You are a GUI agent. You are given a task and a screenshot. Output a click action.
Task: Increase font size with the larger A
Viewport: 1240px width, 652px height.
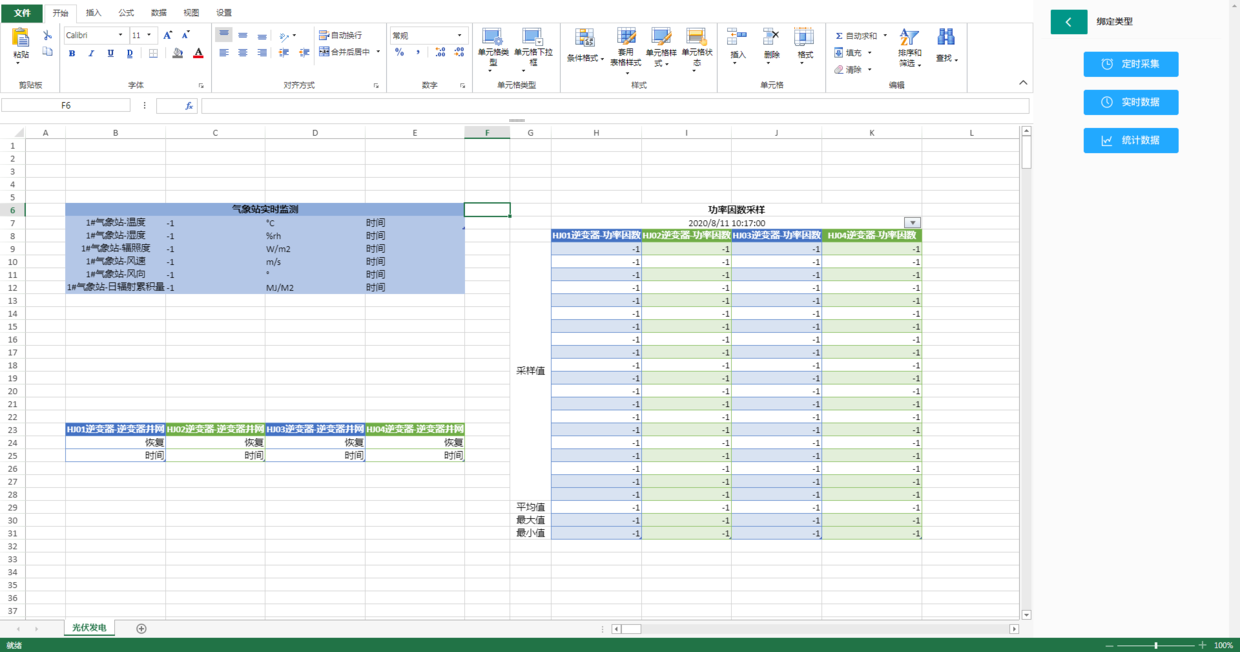pyautogui.click(x=168, y=35)
